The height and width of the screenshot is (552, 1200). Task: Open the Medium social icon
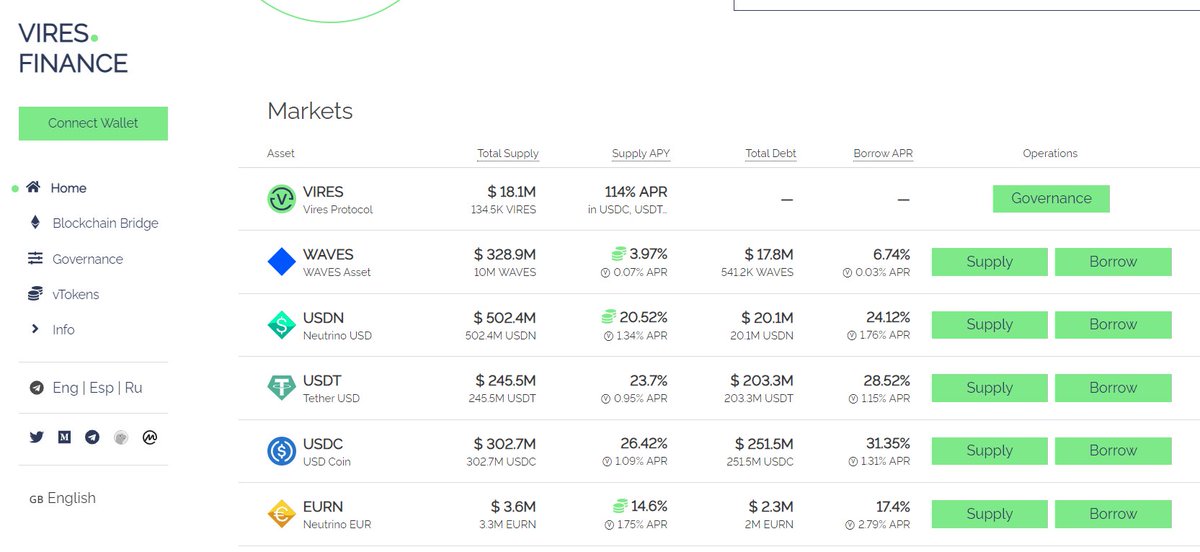[64, 437]
